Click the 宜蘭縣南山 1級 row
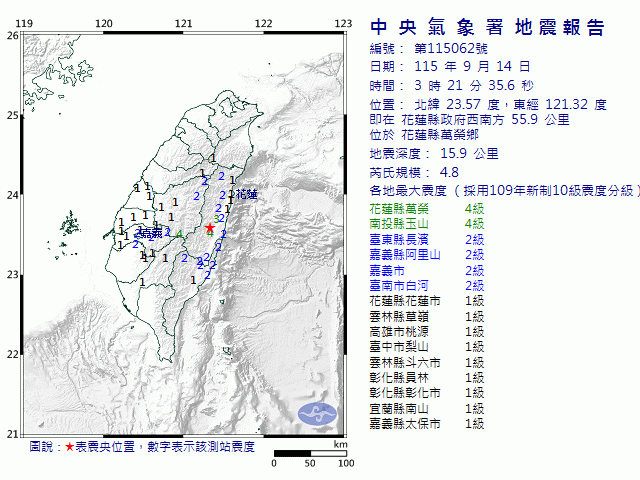 427,409
